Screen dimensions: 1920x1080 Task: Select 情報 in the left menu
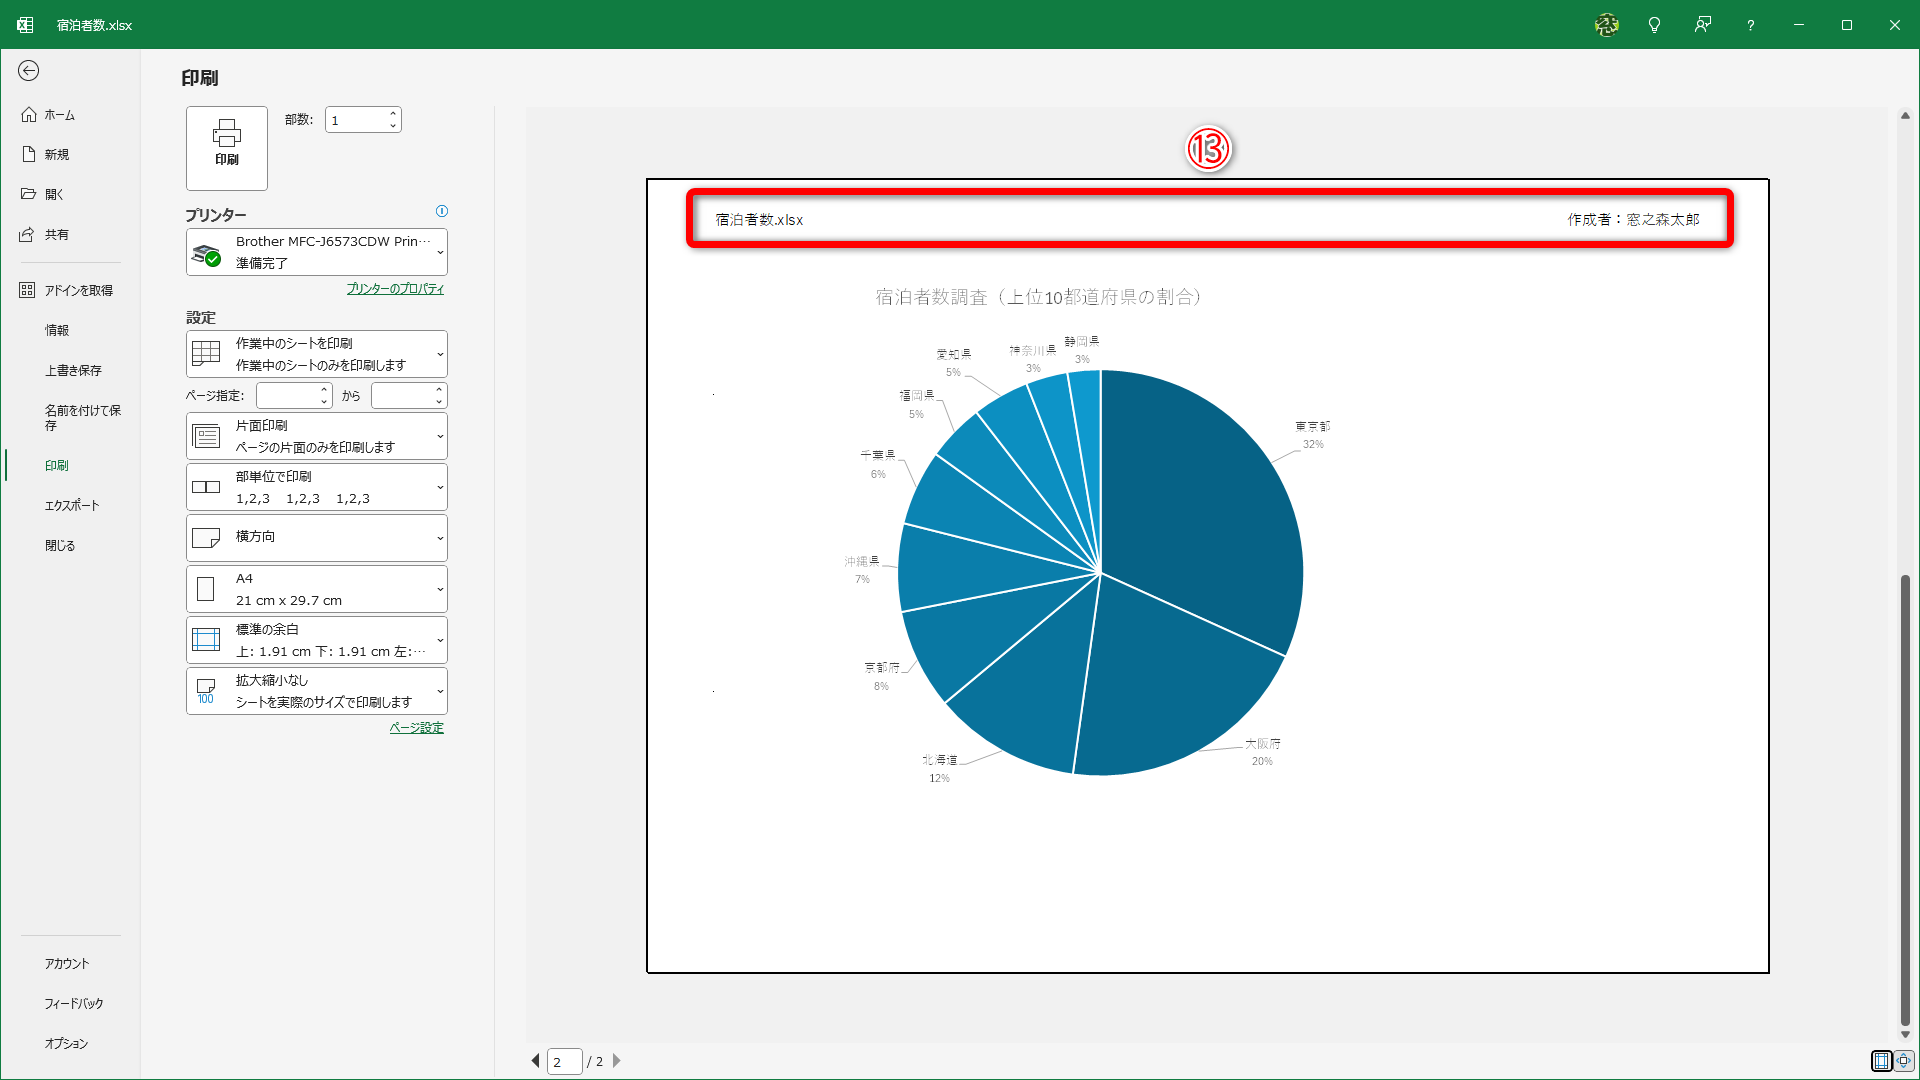click(57, 330)
